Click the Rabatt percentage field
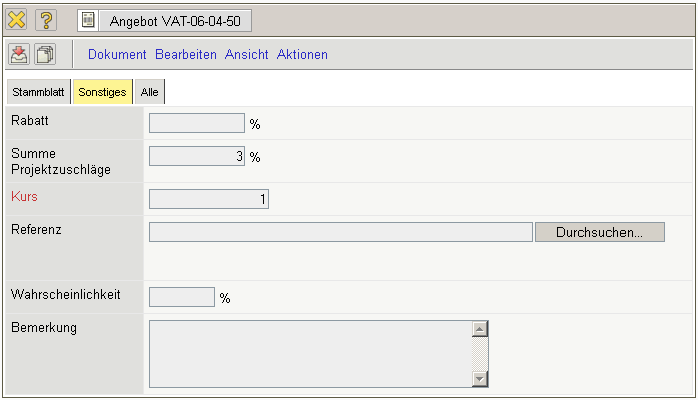698x400 pixels. click(x=196, y=123)
